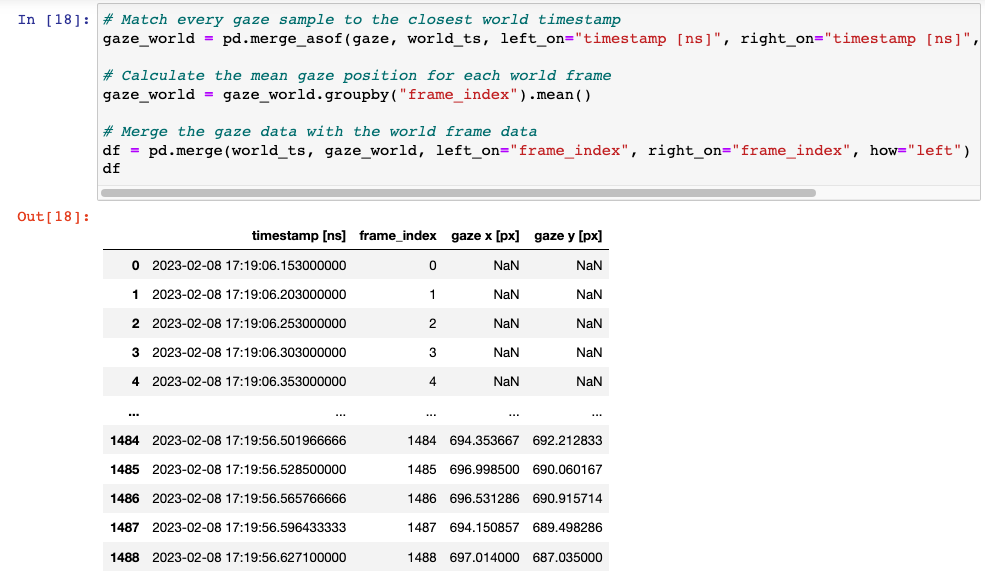Click timestamp 2023-02-08 17:19:56.501966666

pos(249,440)
